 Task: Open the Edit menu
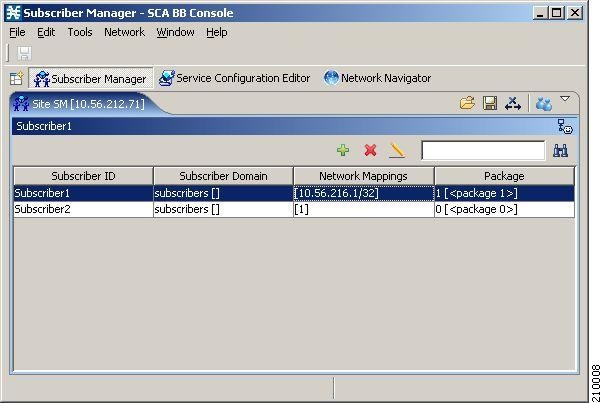(x=46, y=32)
